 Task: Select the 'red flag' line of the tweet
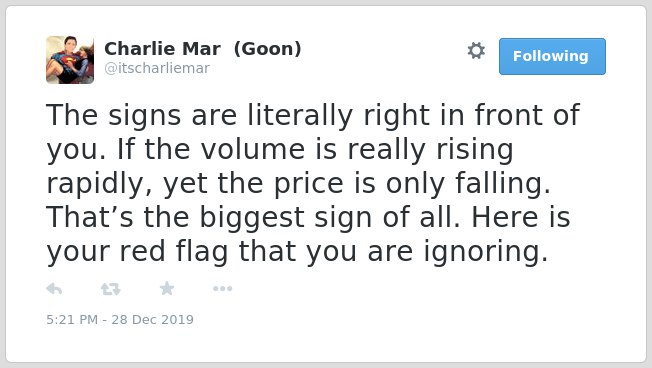[x=297, y=252]
